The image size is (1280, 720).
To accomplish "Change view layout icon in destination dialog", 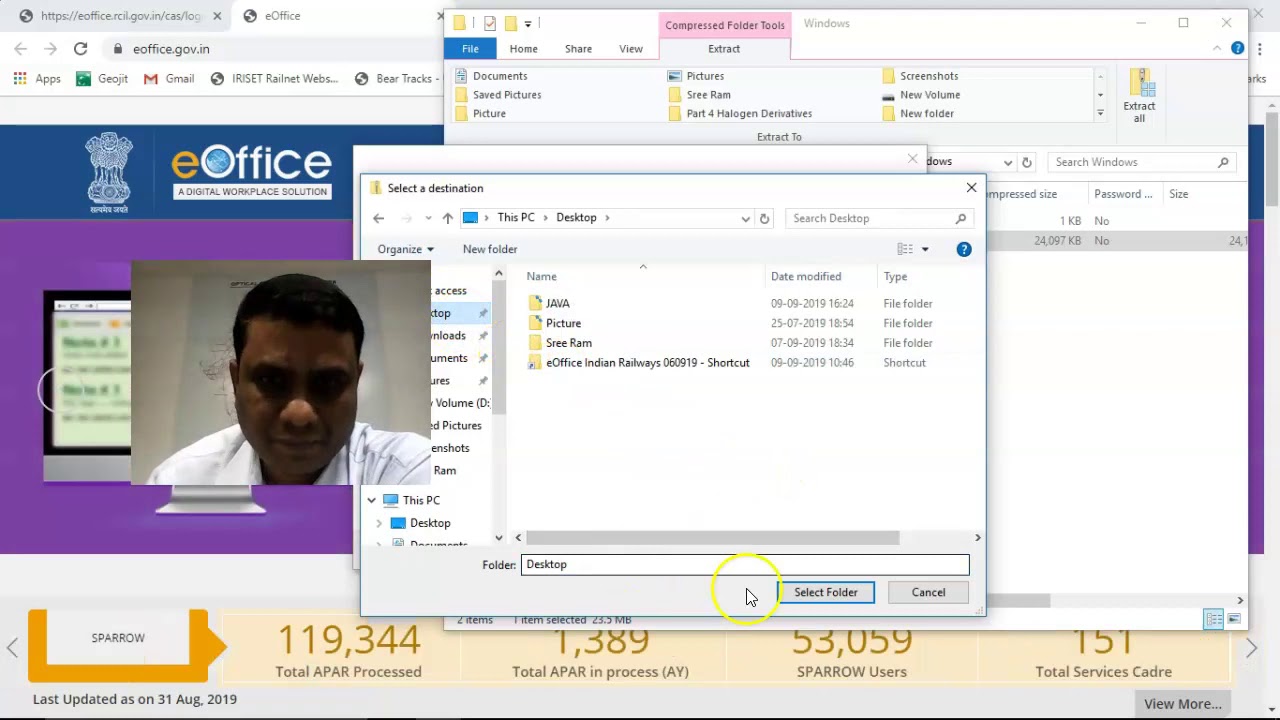I will [x=905, y=249].
